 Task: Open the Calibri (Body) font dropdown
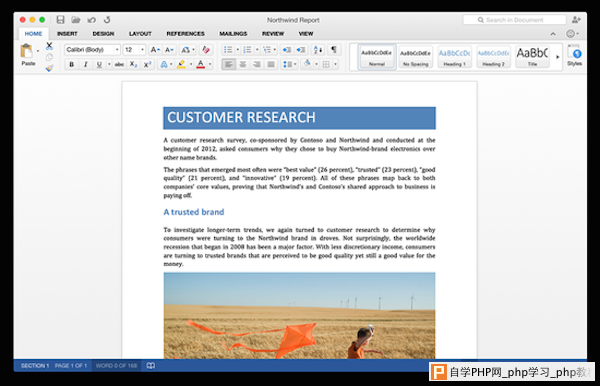92,50
